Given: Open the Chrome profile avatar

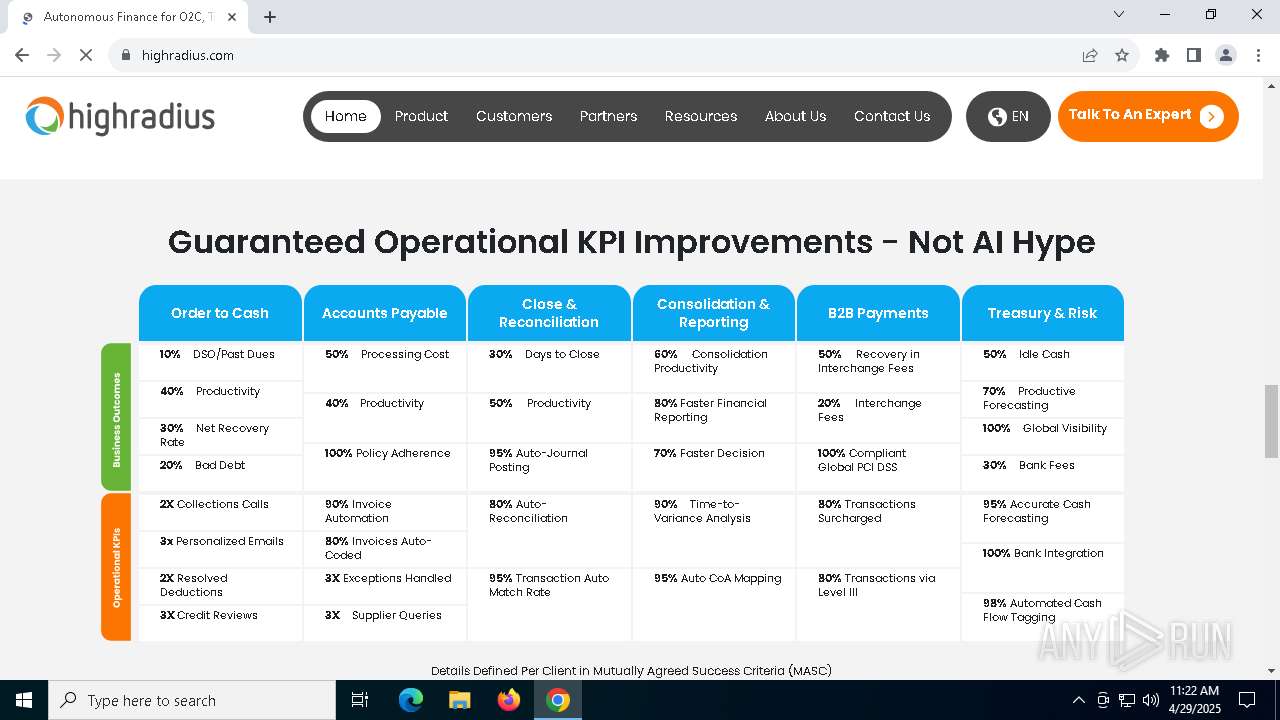Looking at the screenshot, I should click(1226, 55).
